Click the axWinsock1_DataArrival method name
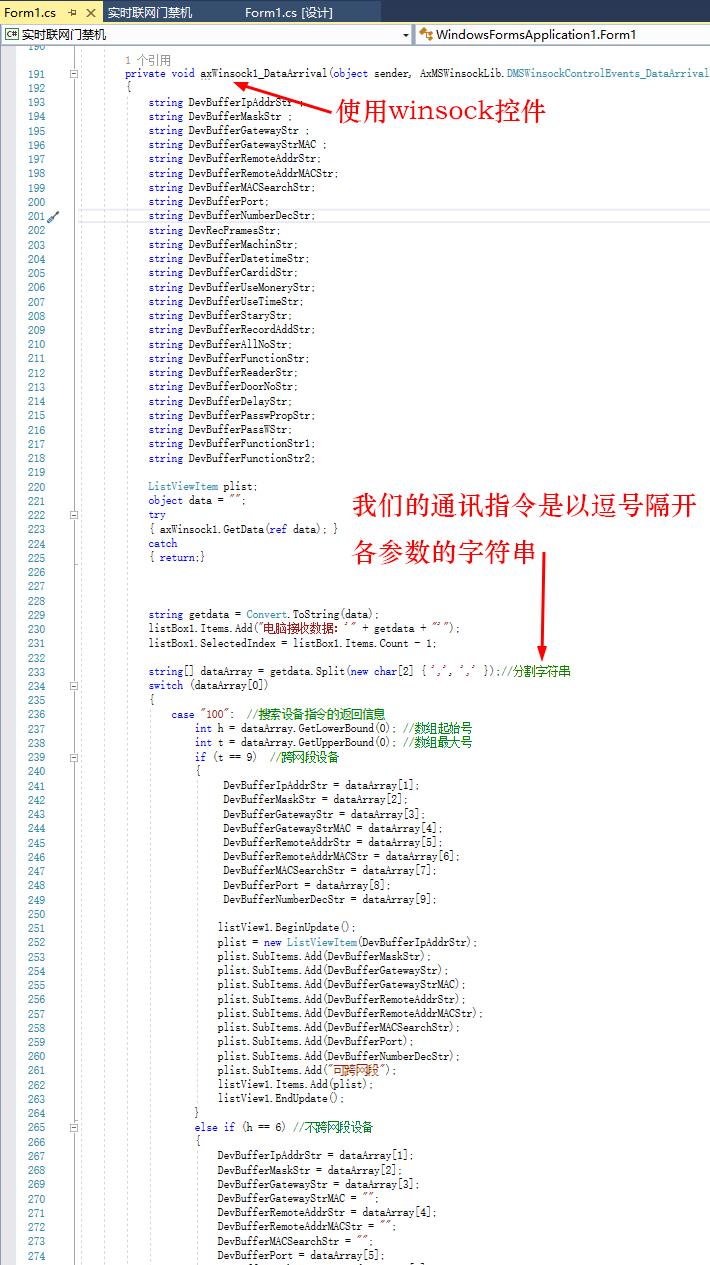The width and height of the screenshot is (710, 1265). (263, 74)
